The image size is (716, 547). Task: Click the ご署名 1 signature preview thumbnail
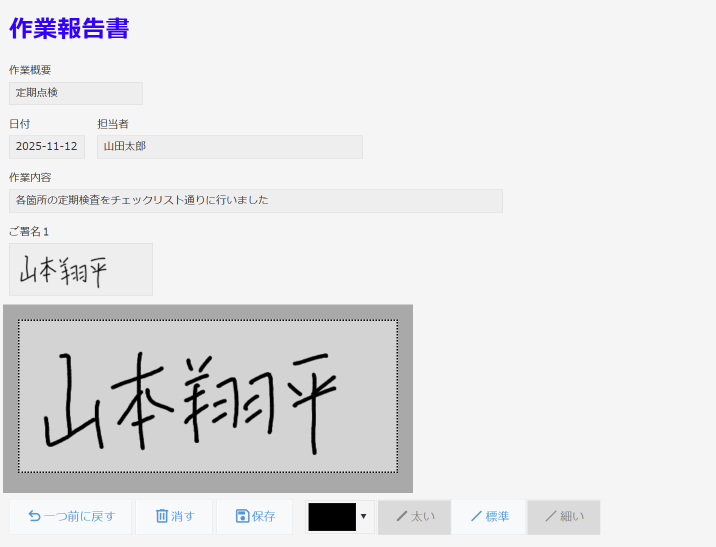[x=81, y=269]
